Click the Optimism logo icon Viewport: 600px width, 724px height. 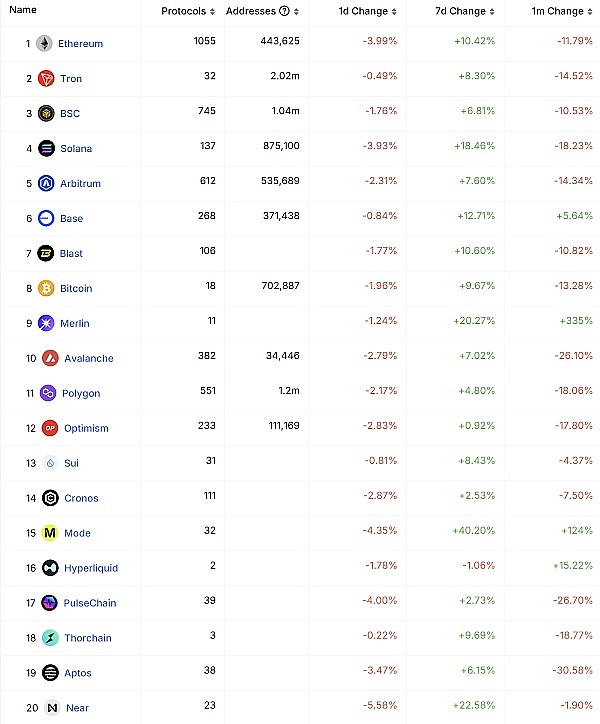[x=50, y=428]
